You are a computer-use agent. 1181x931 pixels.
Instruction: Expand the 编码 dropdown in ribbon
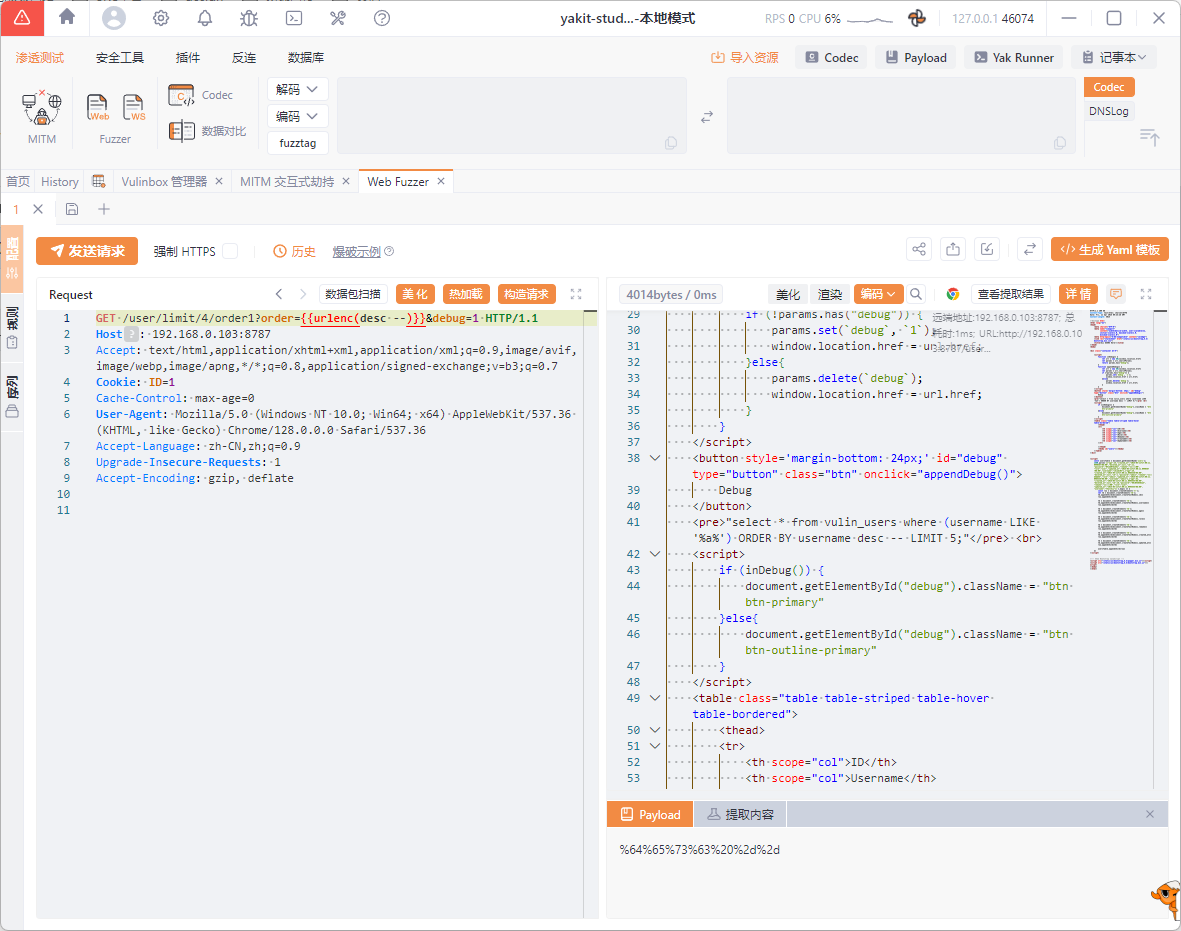pos(298,116)
